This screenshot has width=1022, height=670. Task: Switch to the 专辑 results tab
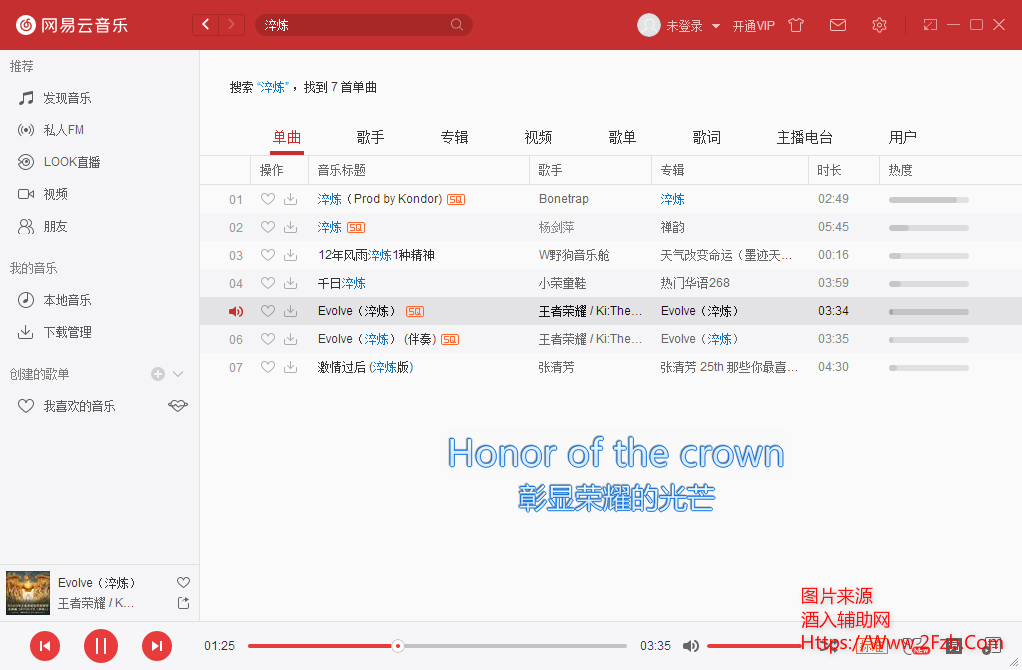(x=454, y=137)
